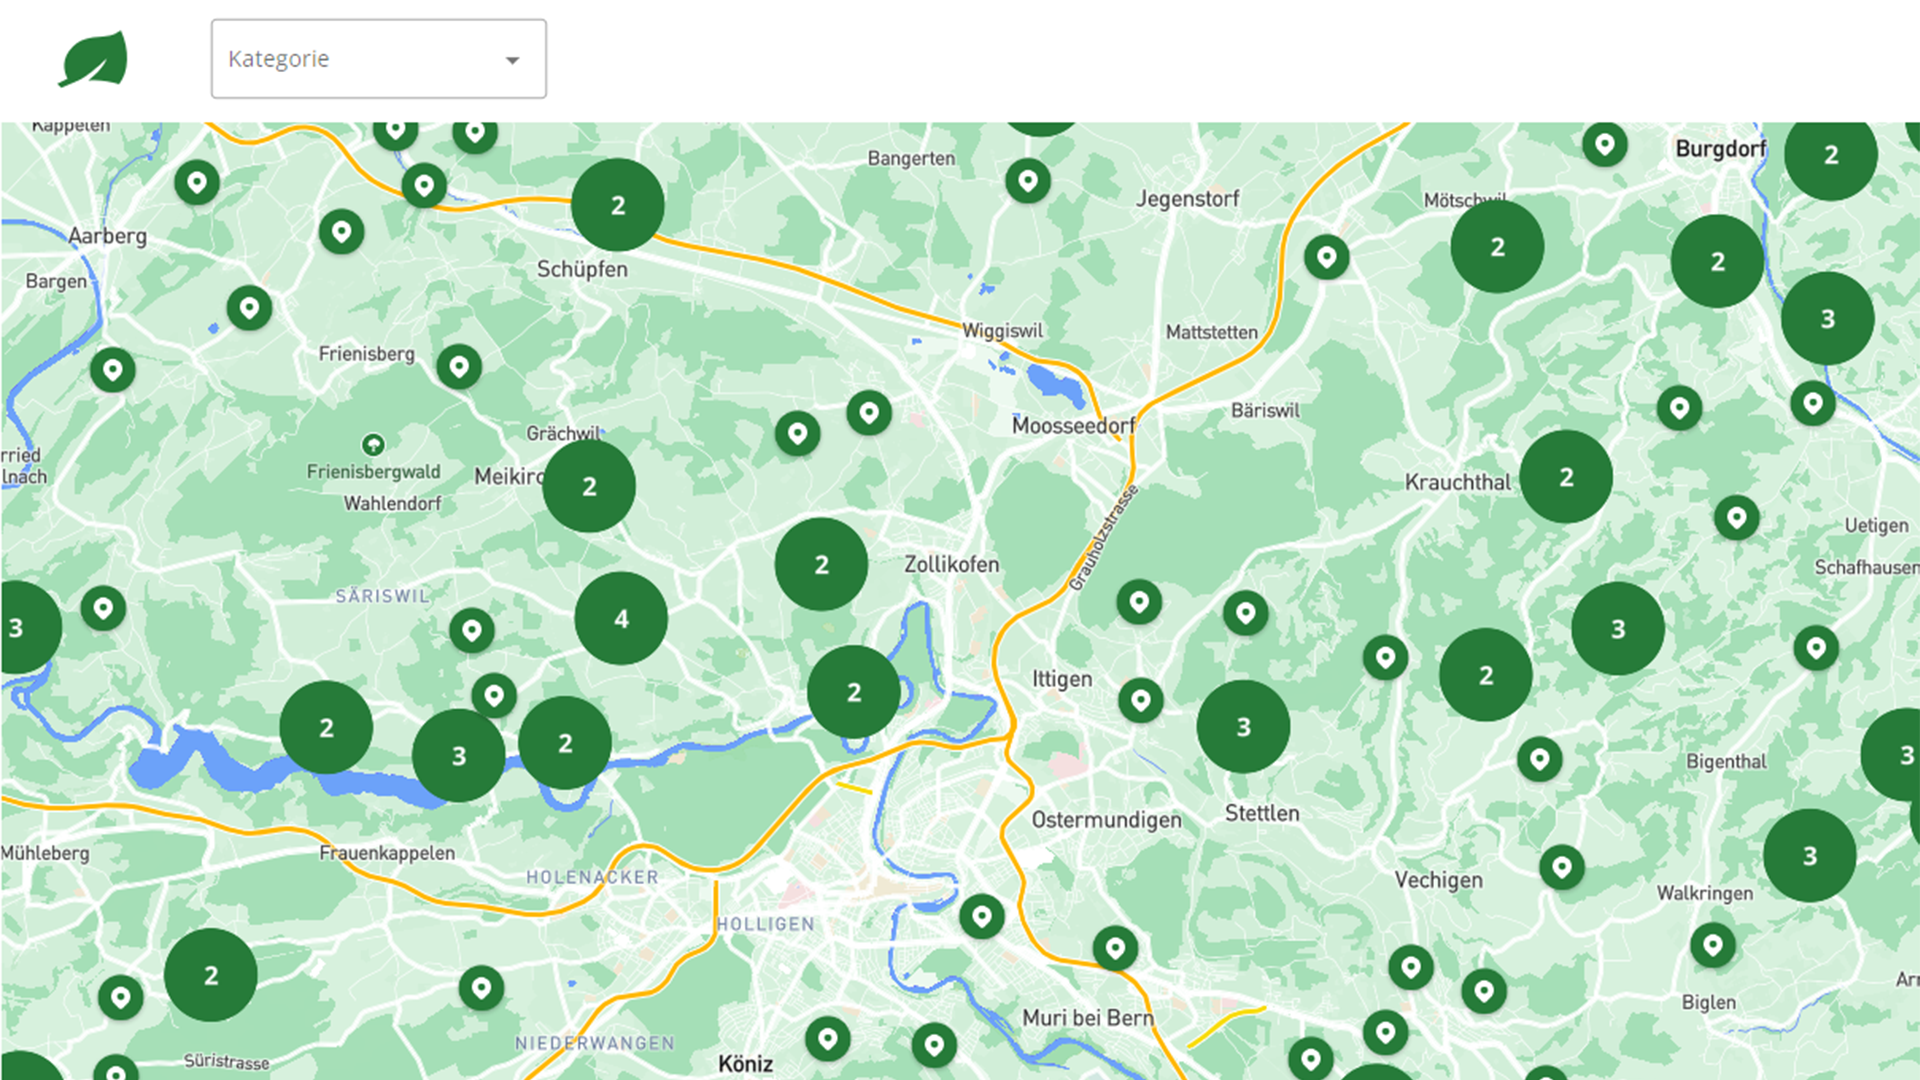Click the Jegenstorf map label
Viewport: 1920px width, 1080px height.
tap(1187, 199)
